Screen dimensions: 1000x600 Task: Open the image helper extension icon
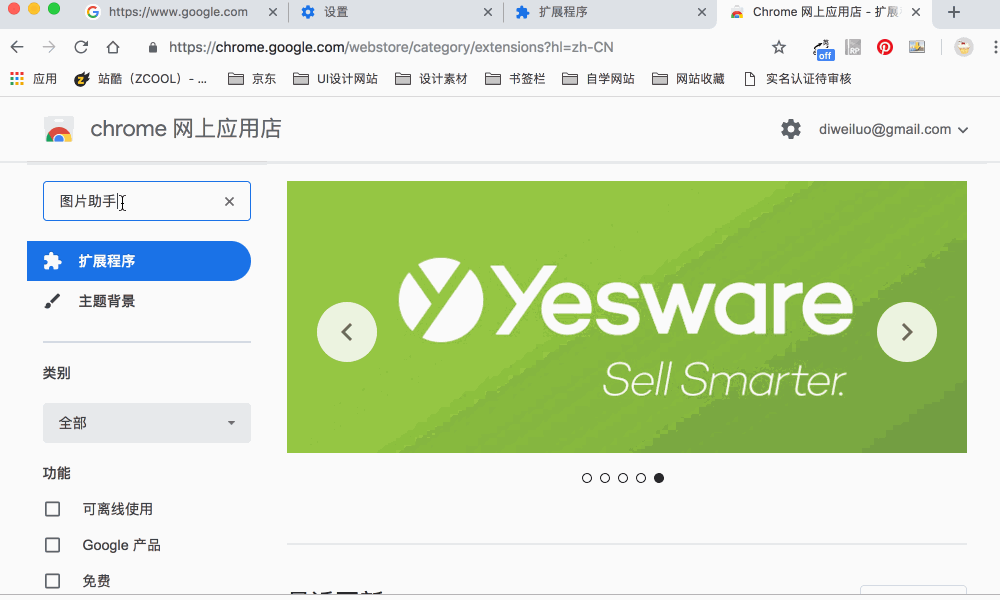(x=917, y=47)
